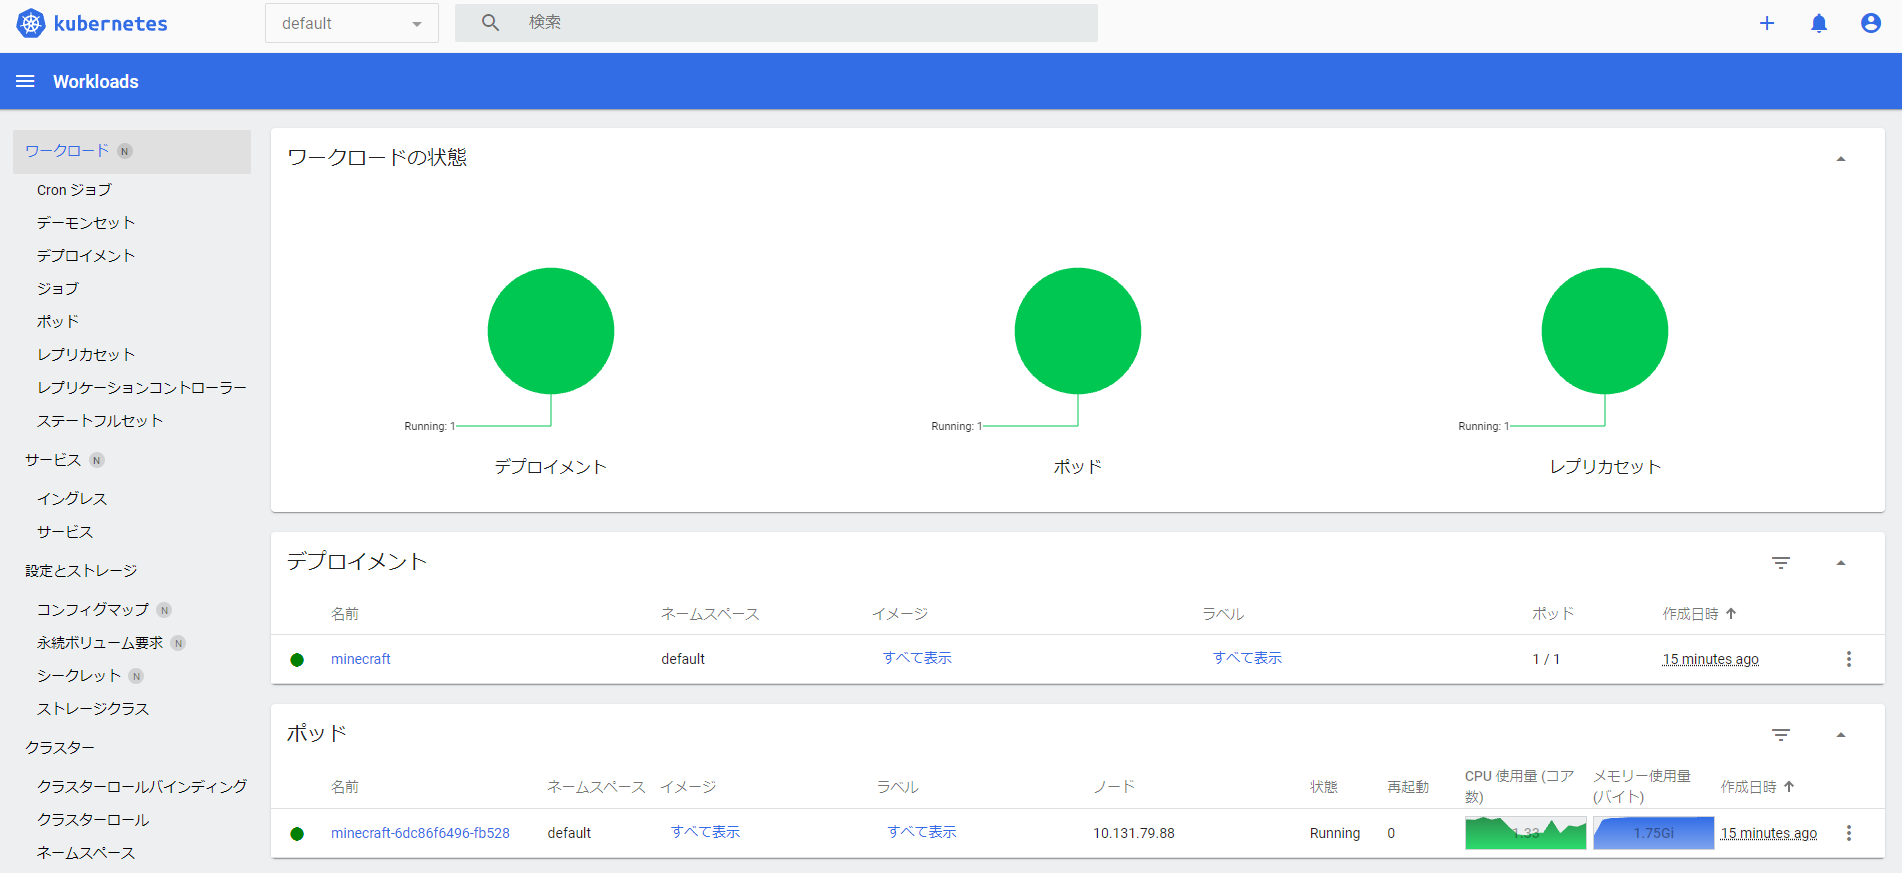Click the filter icon in デプロイメント card
This screenshot has width=1902, height=873.
point(1781,563)
